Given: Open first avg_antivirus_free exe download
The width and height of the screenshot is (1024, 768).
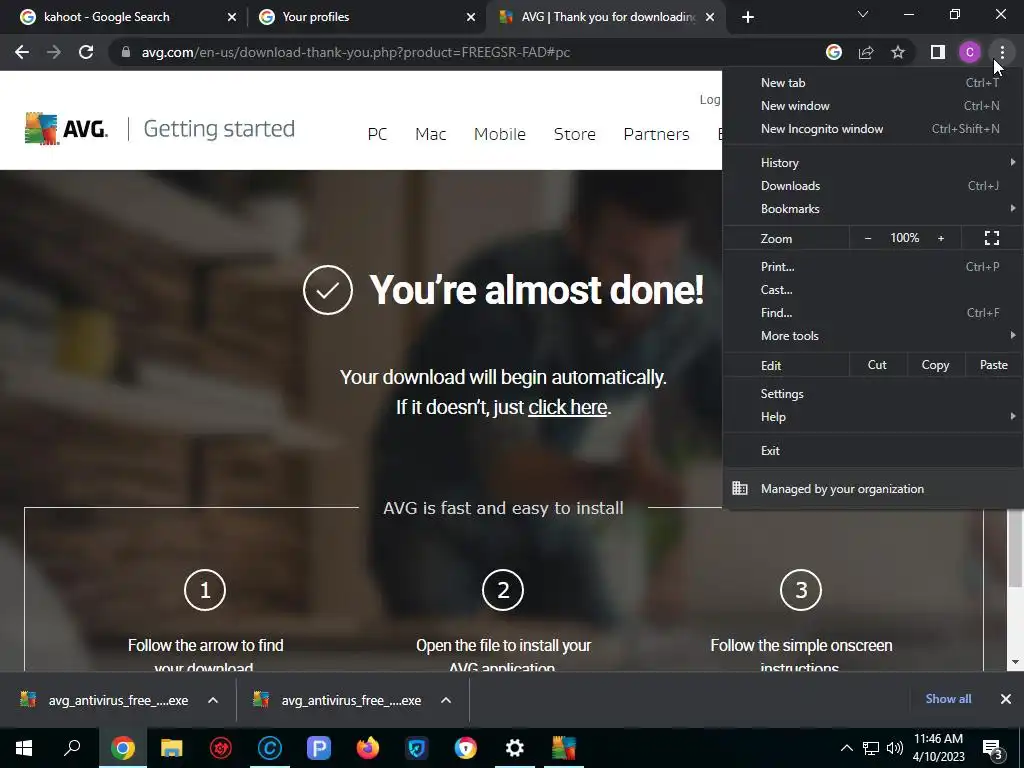Looking at the screenshot, I should (104, 700).
